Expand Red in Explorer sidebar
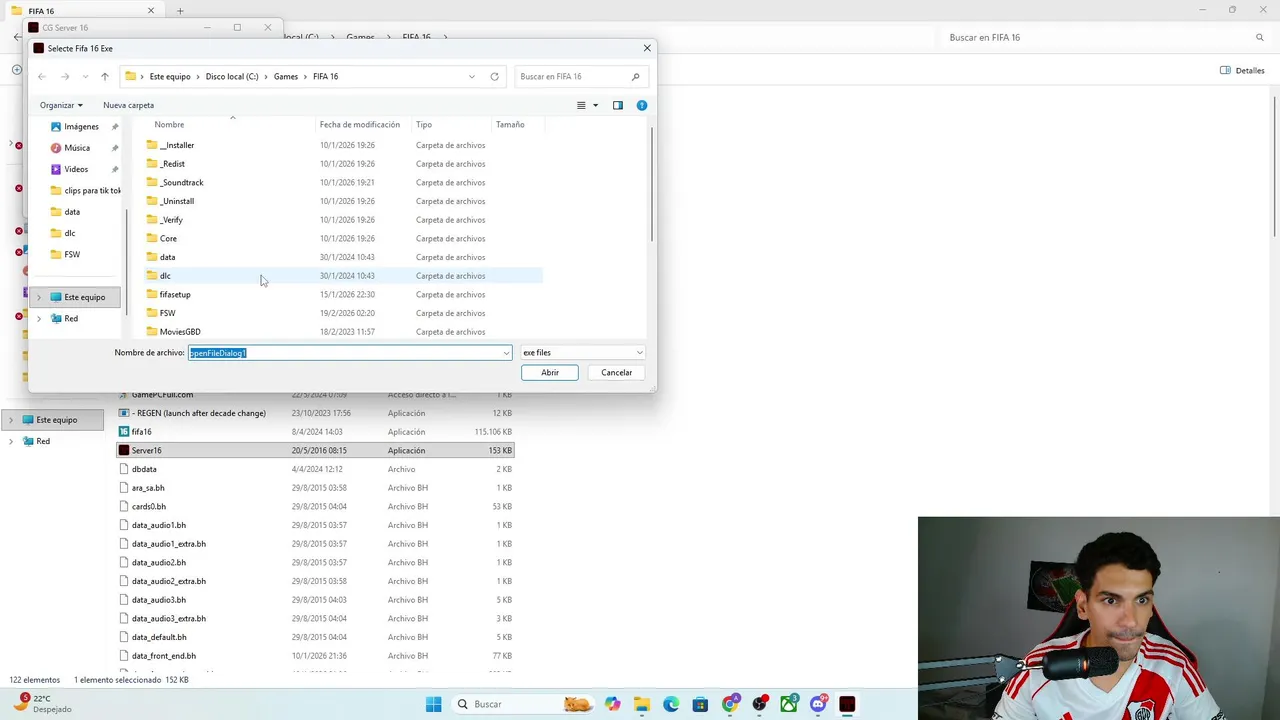 (x=11, y=441)
